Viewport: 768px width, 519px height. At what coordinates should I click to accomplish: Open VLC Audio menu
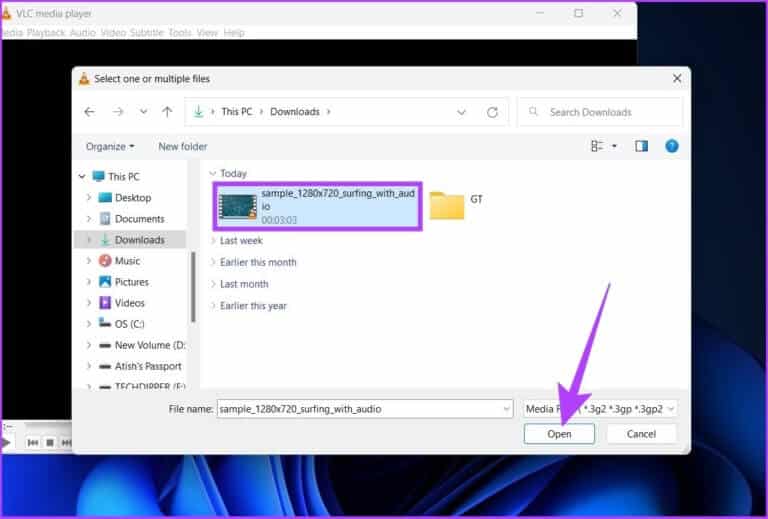pos(83,33)
